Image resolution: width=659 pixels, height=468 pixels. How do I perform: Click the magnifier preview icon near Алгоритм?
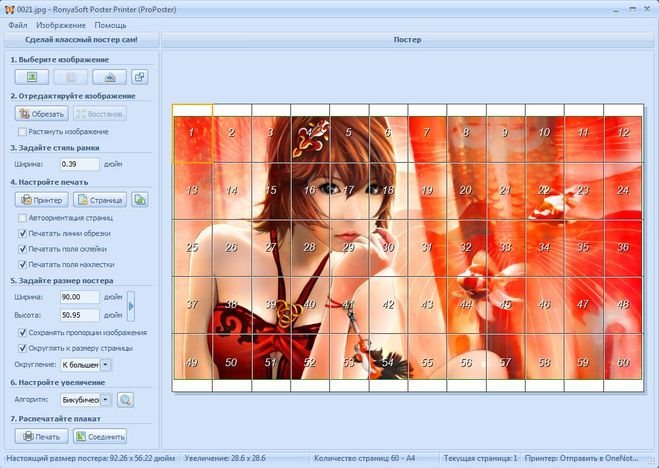[125, 399]
